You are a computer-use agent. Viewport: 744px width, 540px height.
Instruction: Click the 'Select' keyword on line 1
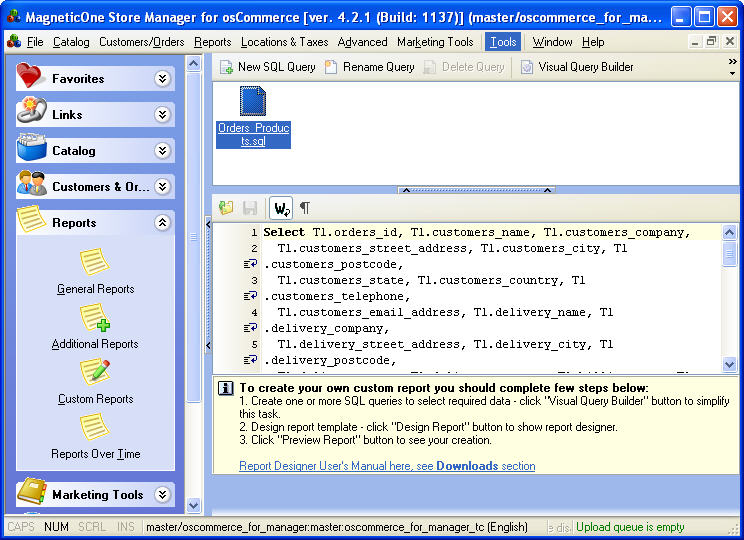click(284, 232)
